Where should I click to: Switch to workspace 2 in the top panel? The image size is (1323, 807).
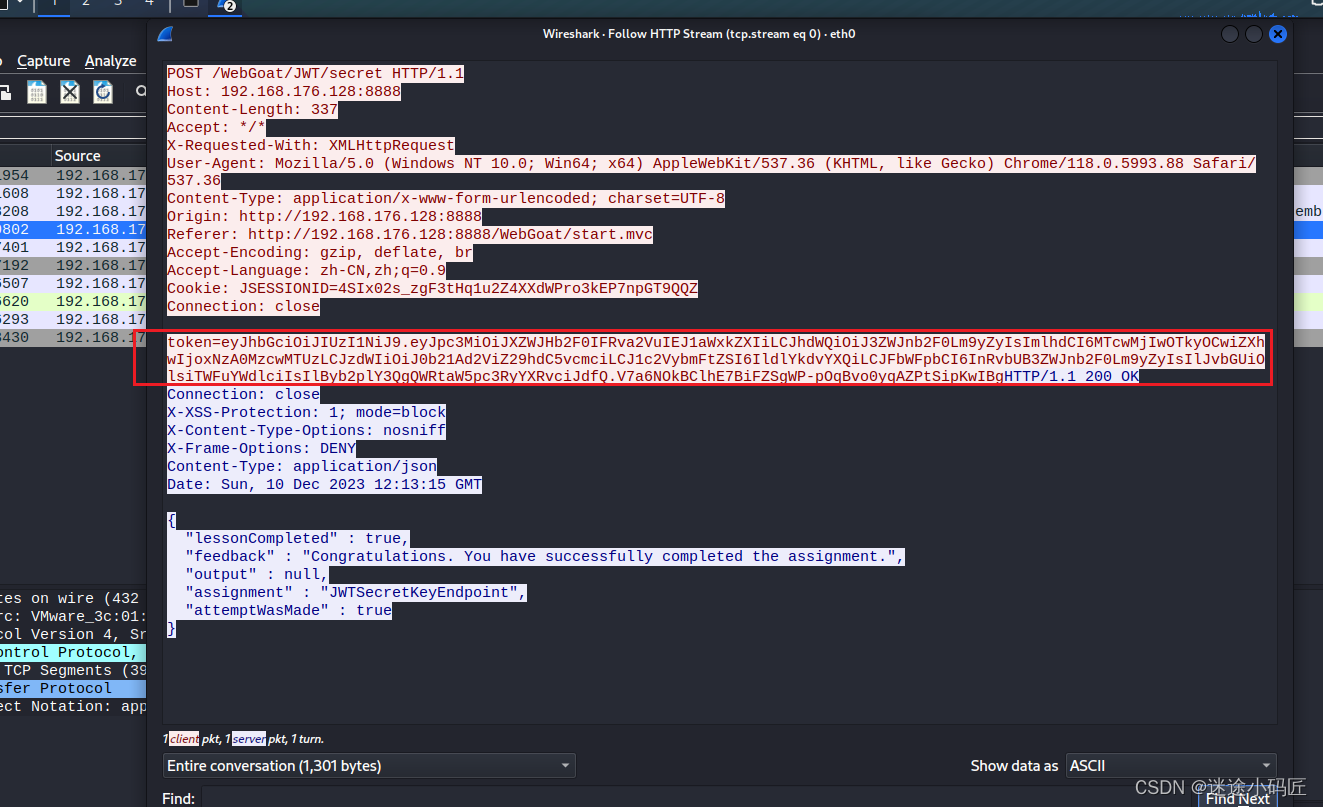point(86,3)
